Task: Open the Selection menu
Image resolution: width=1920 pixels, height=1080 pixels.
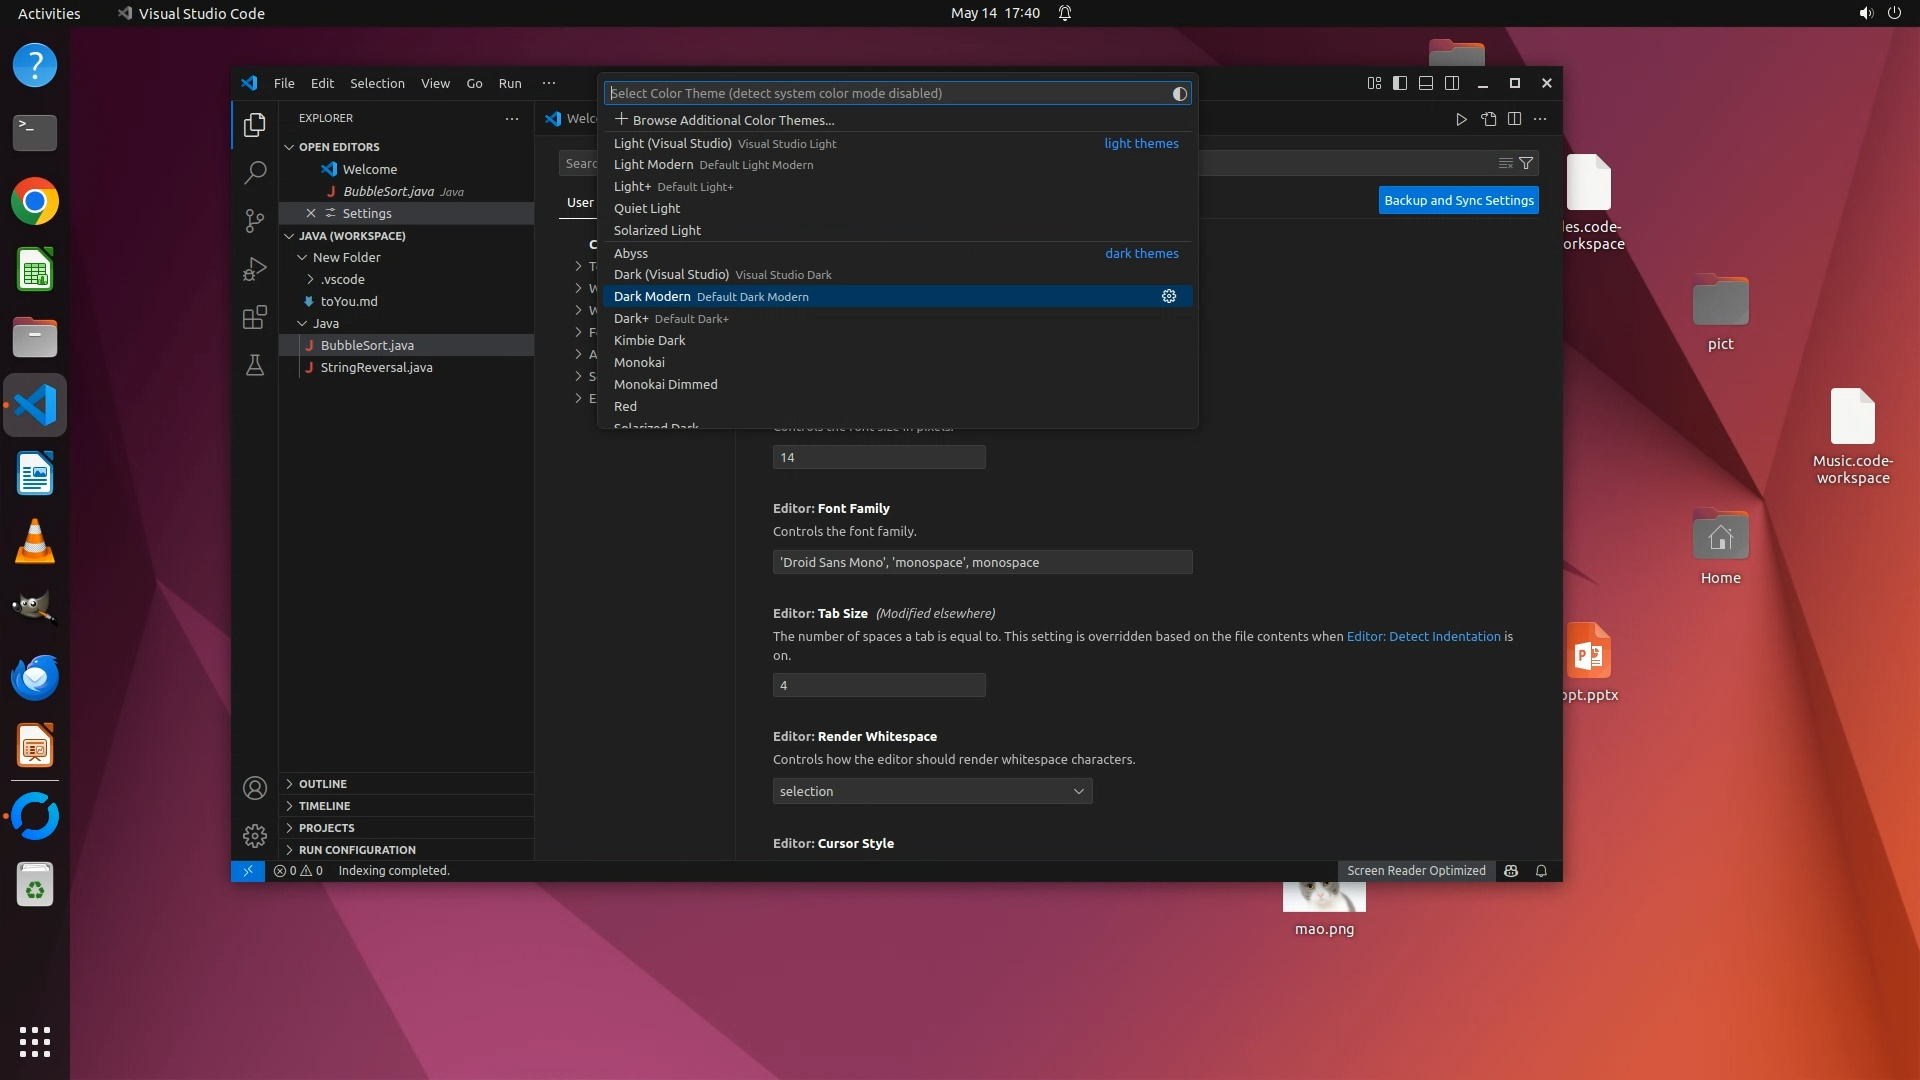Action: pos(377,83)
